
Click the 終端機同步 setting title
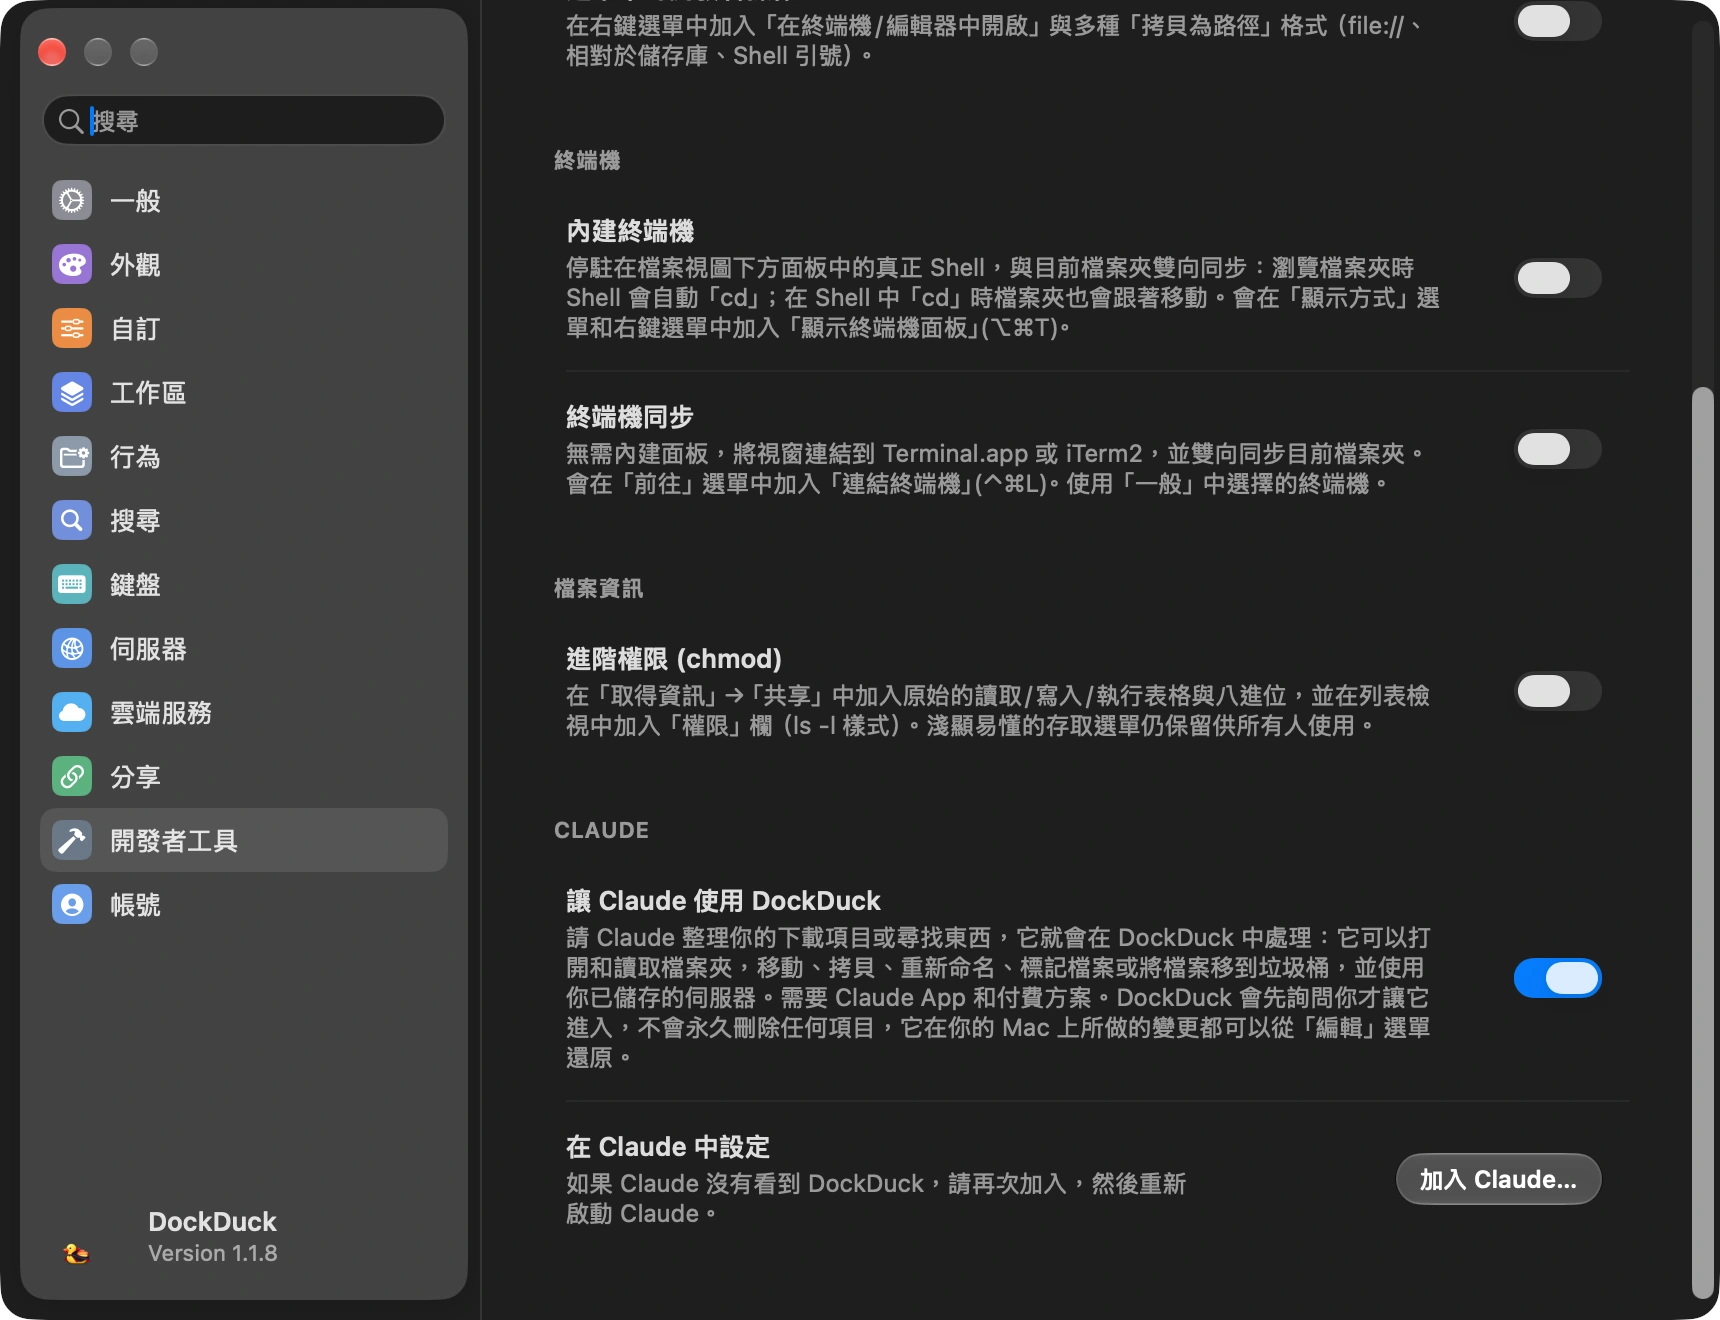tap(630, 417)
